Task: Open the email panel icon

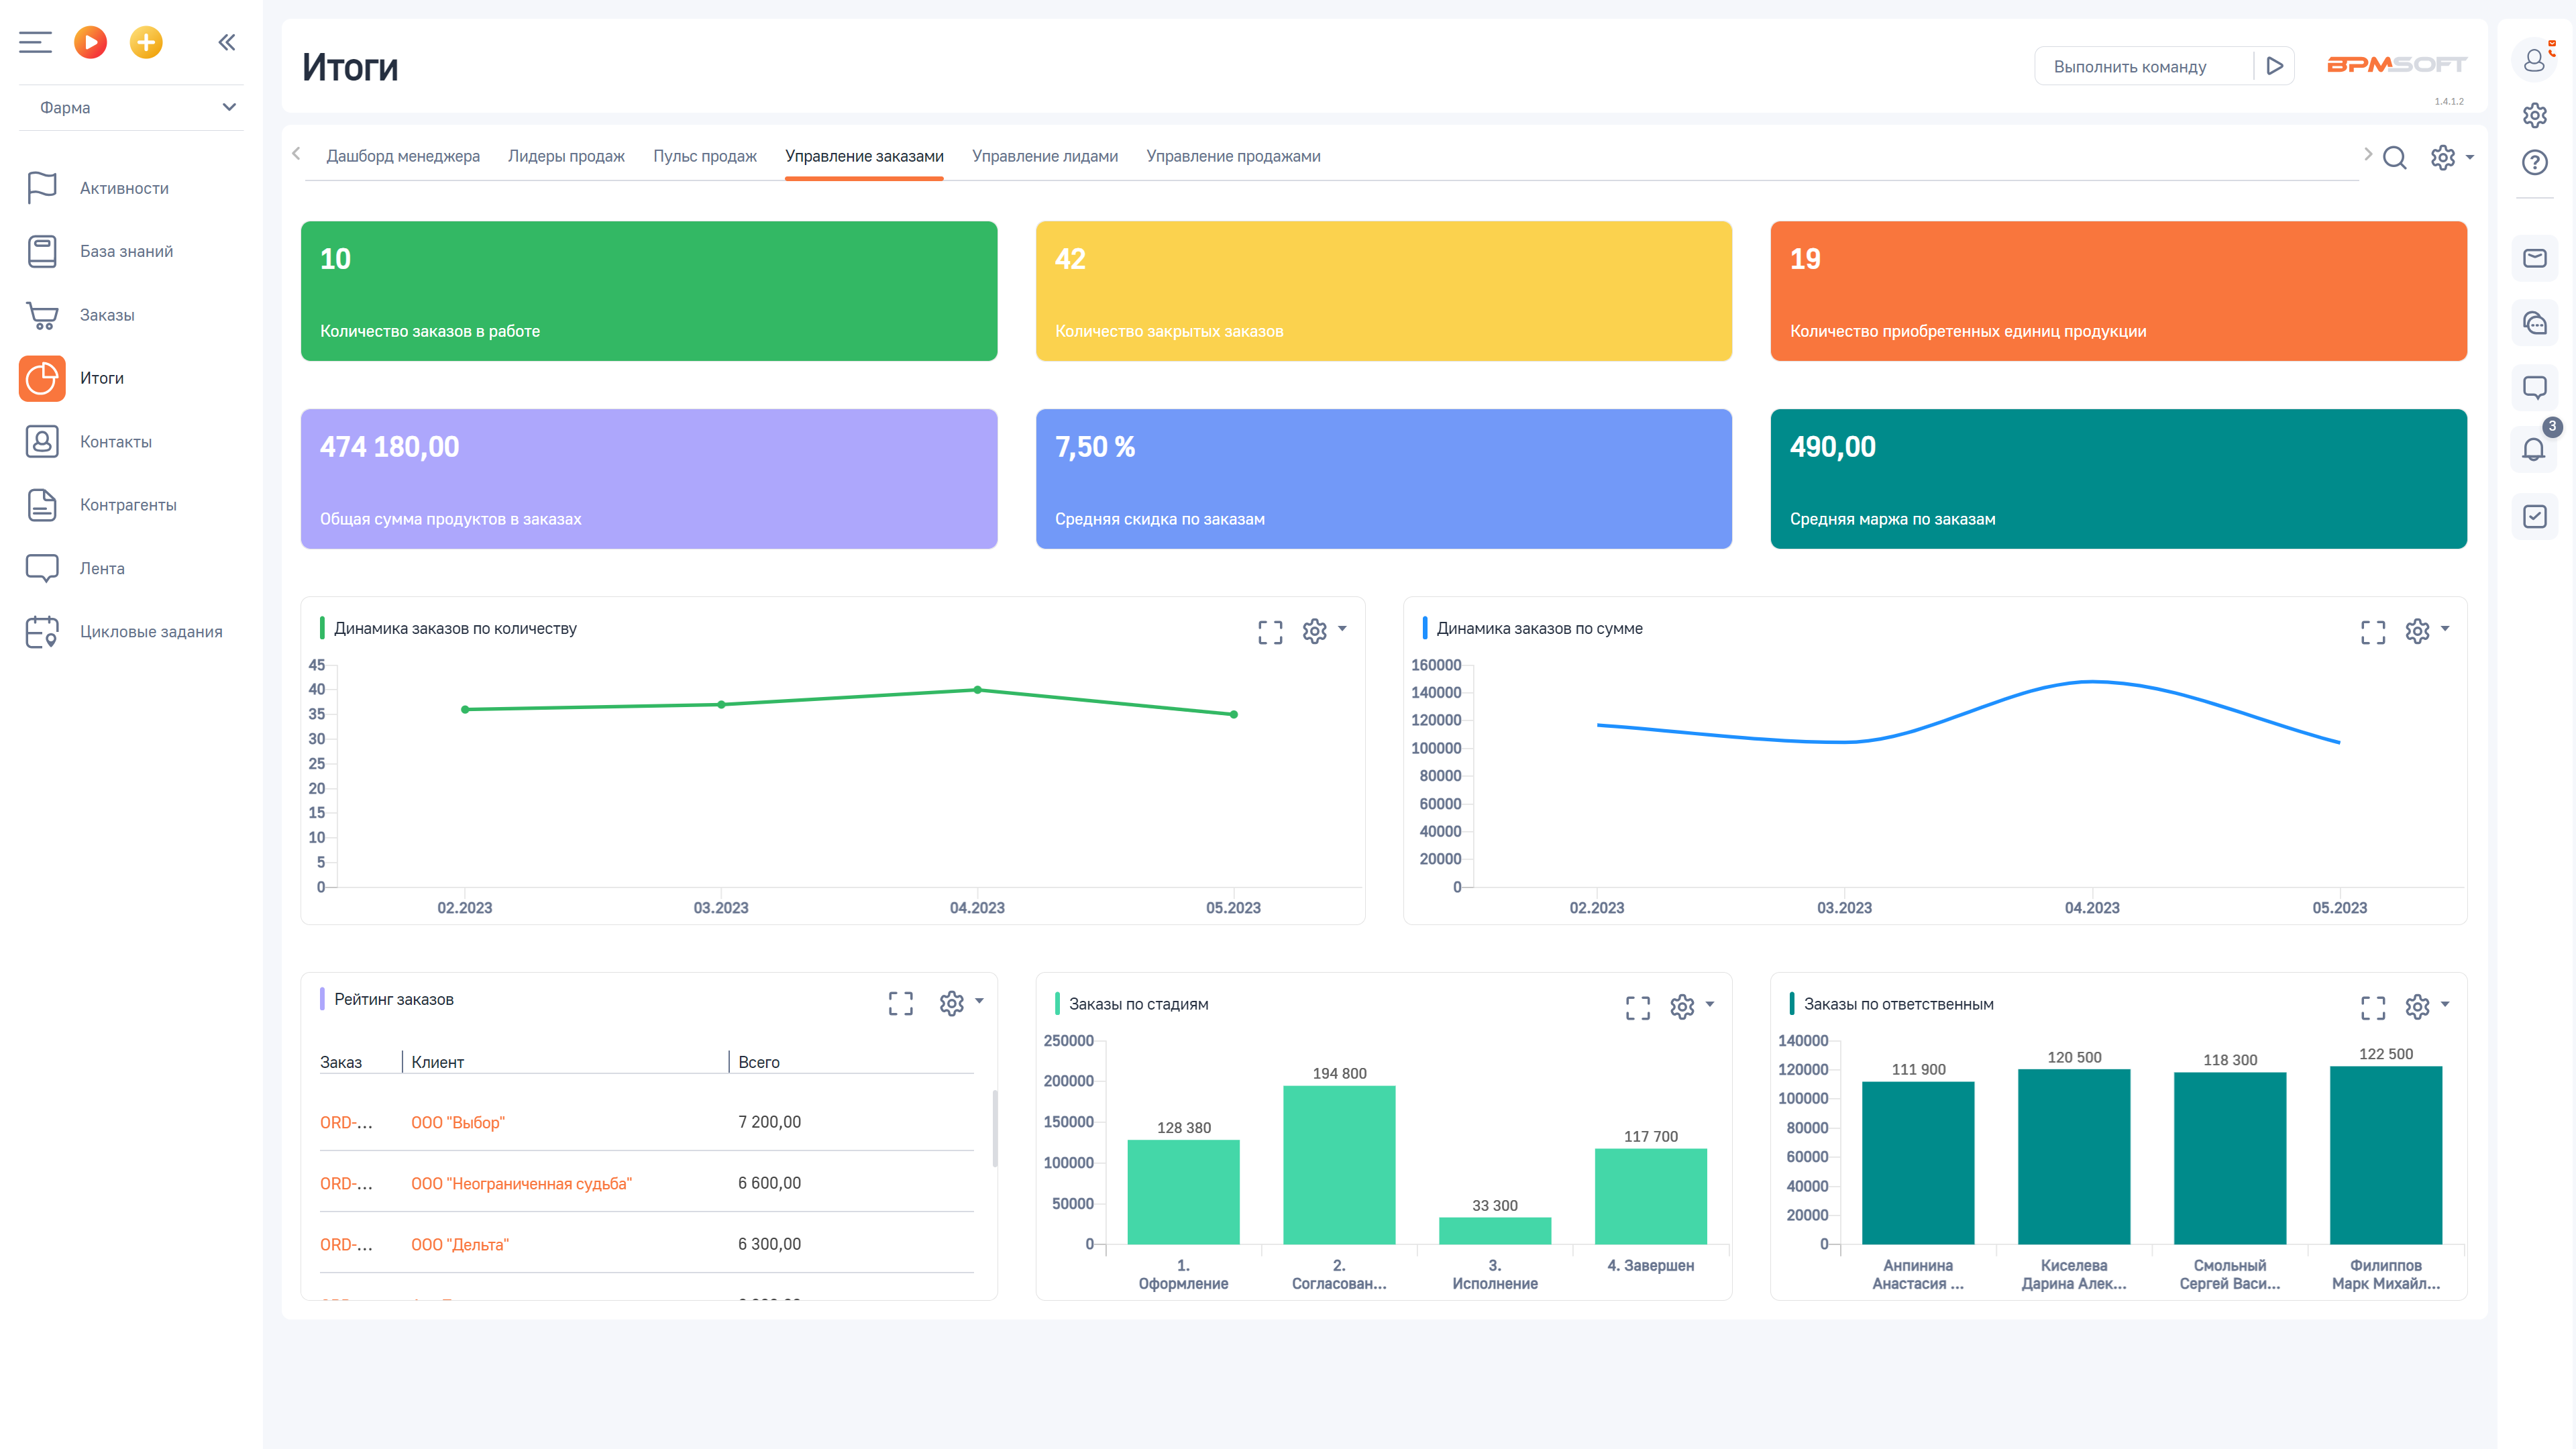Action: [x=2534, y=259]
